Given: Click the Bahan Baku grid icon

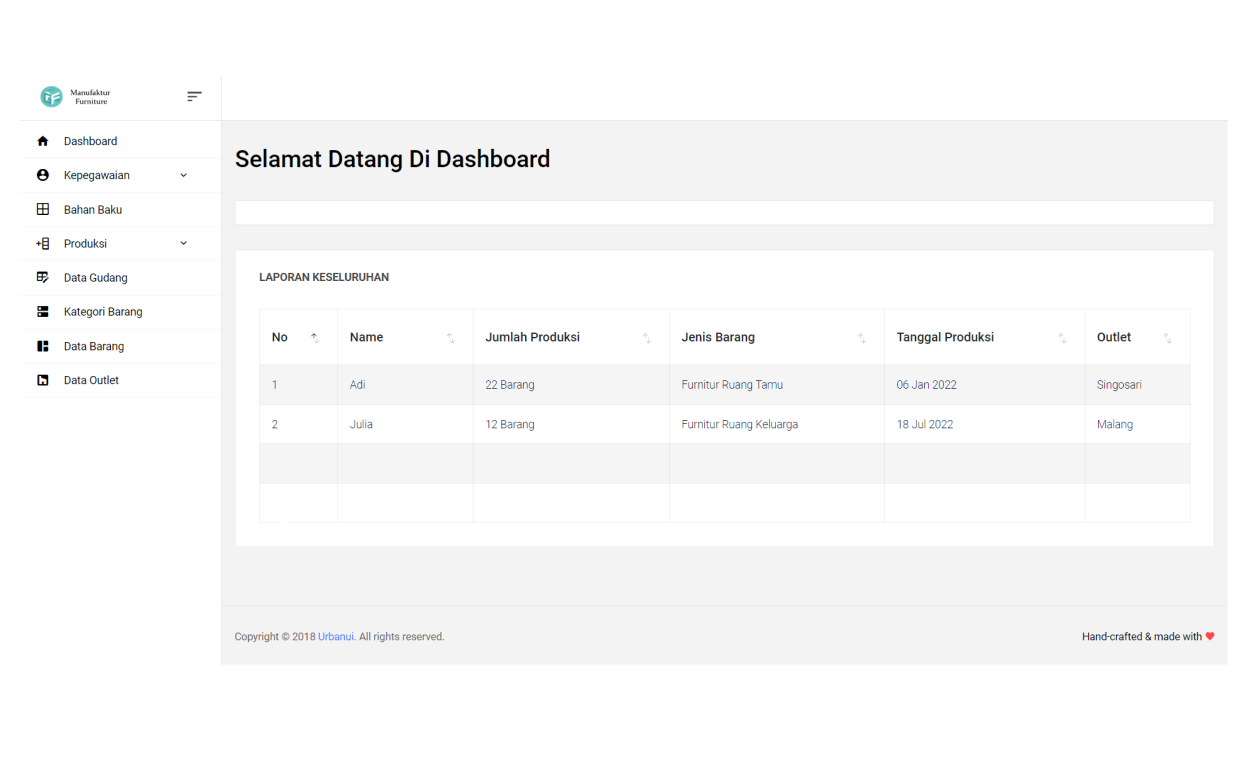Looking at the screenshot, I should coord(43,210).
